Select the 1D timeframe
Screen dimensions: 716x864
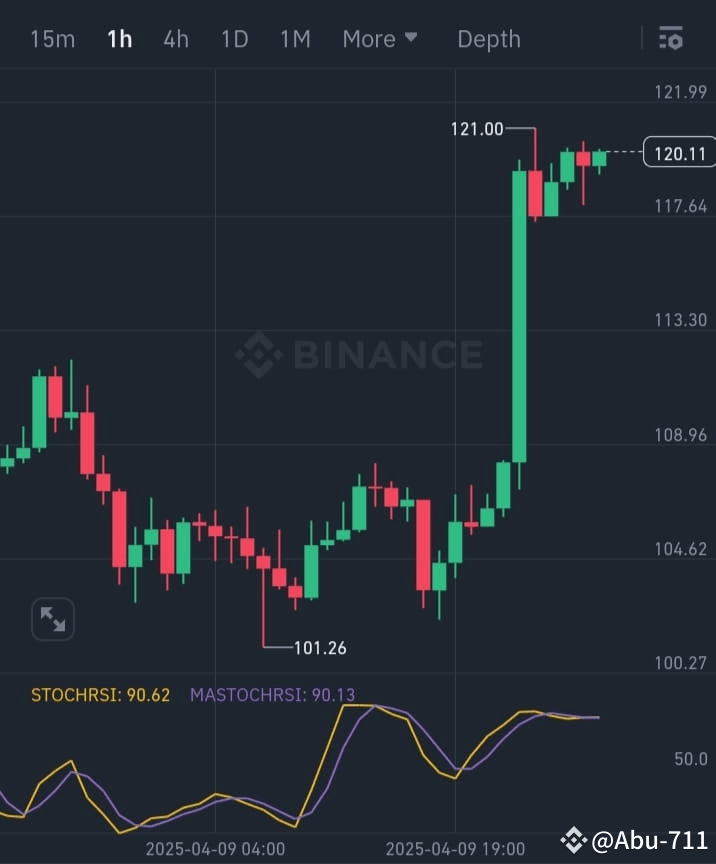point(234,38)
